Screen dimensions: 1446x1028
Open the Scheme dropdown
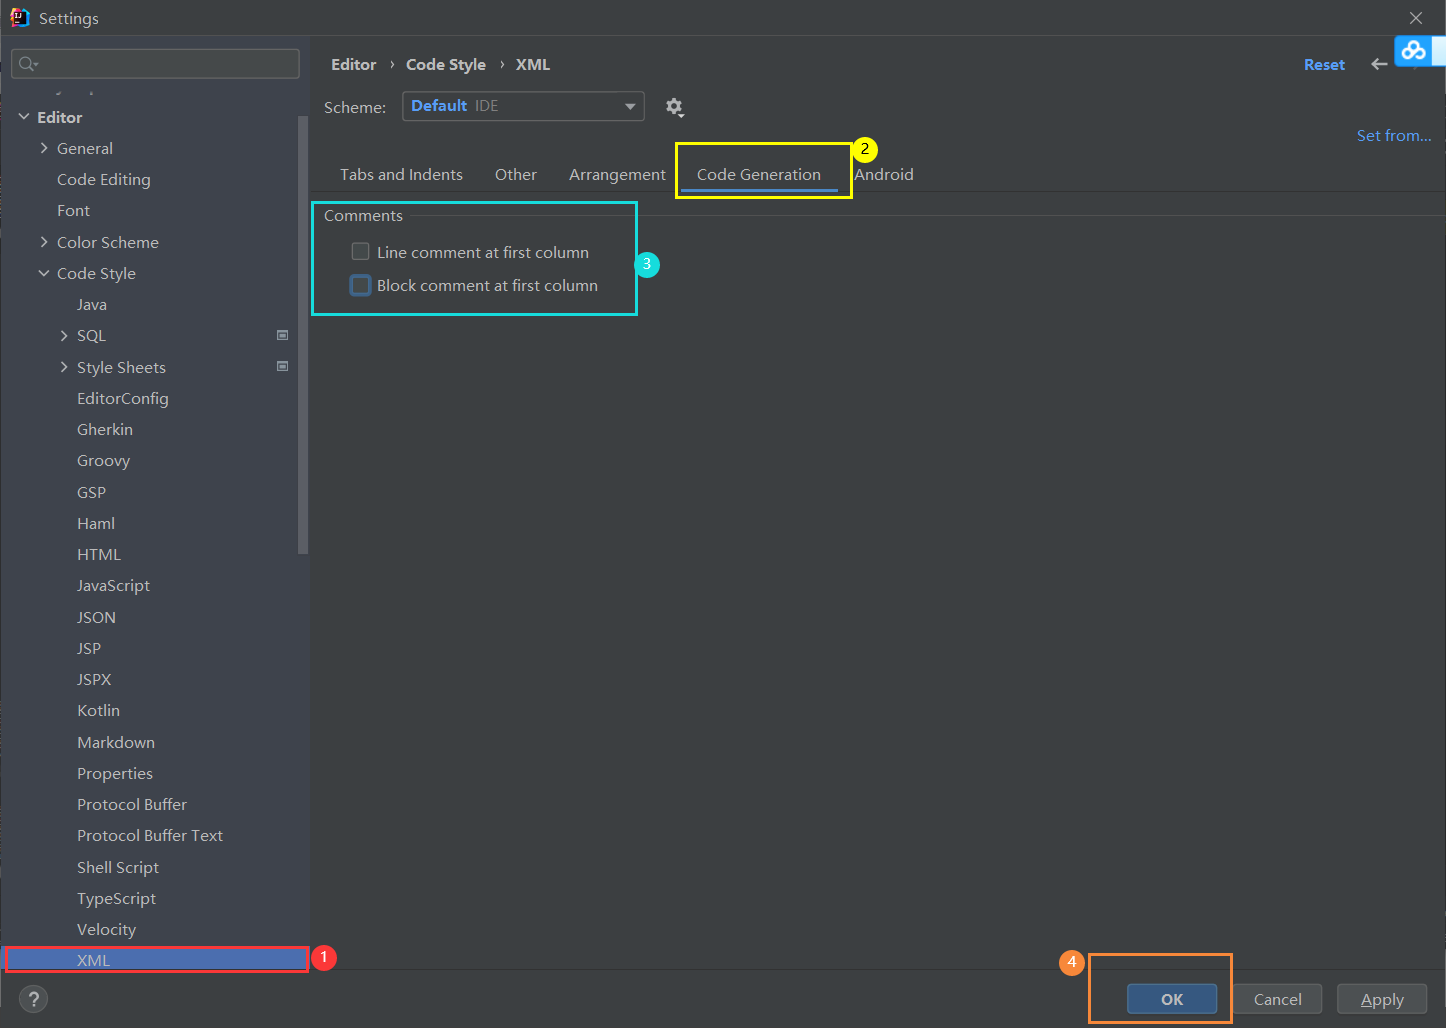523,106
